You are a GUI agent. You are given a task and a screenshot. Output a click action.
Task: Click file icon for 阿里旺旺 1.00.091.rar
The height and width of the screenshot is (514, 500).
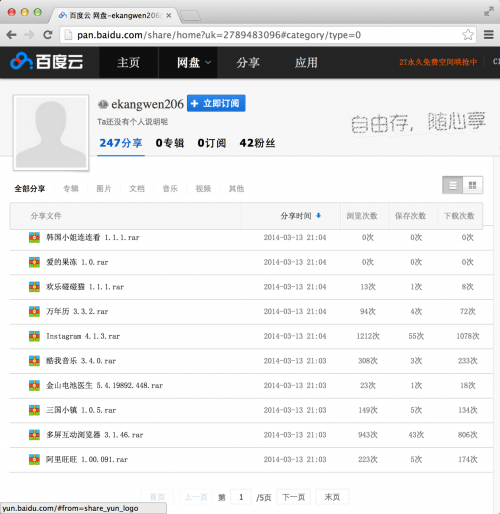click(34, 459)
